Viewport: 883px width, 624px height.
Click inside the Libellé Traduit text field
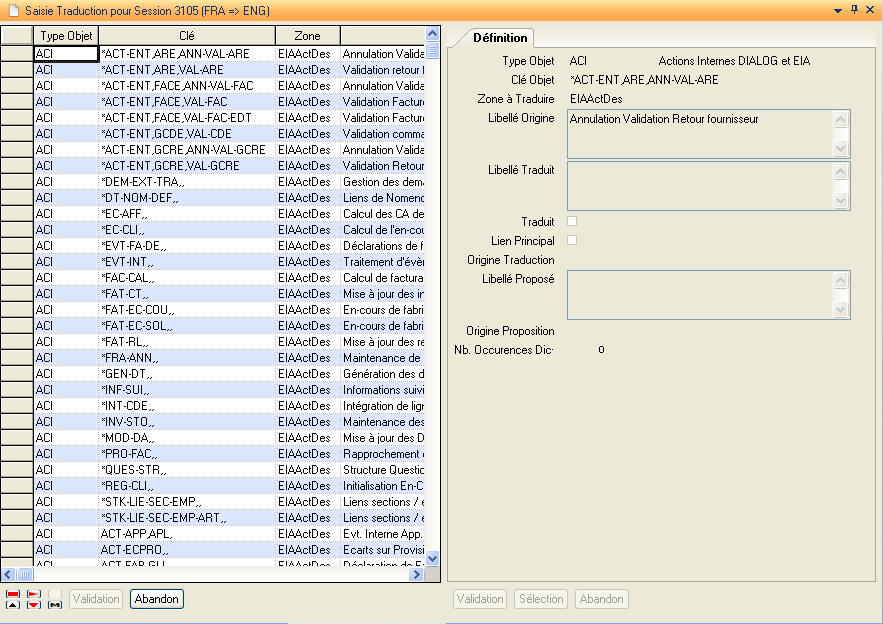click(x=699, y=186)
